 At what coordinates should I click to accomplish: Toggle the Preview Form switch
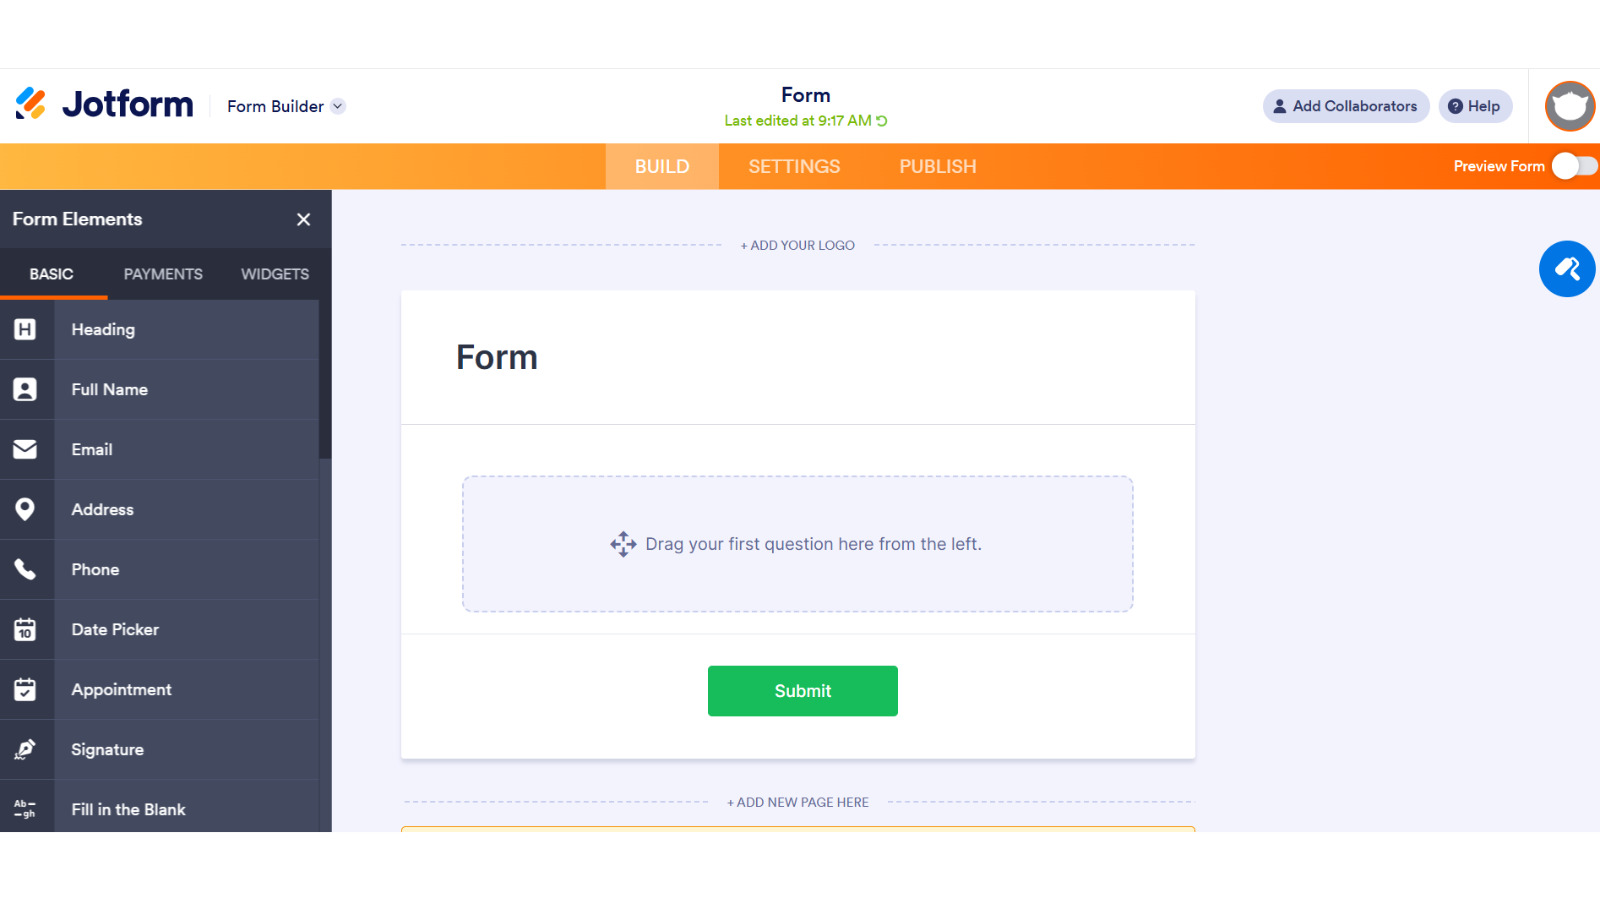tap(1575, 166)
